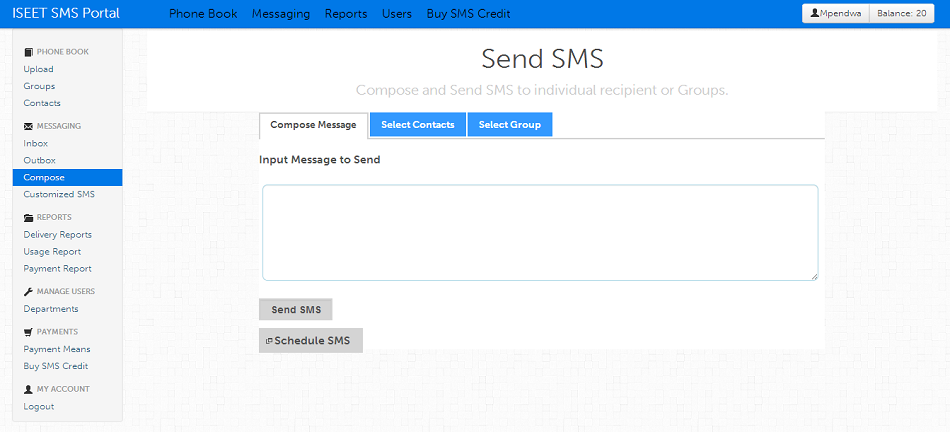
Task: Select Buy SMS Credit in navbar
Action: [x=468, y=14]
